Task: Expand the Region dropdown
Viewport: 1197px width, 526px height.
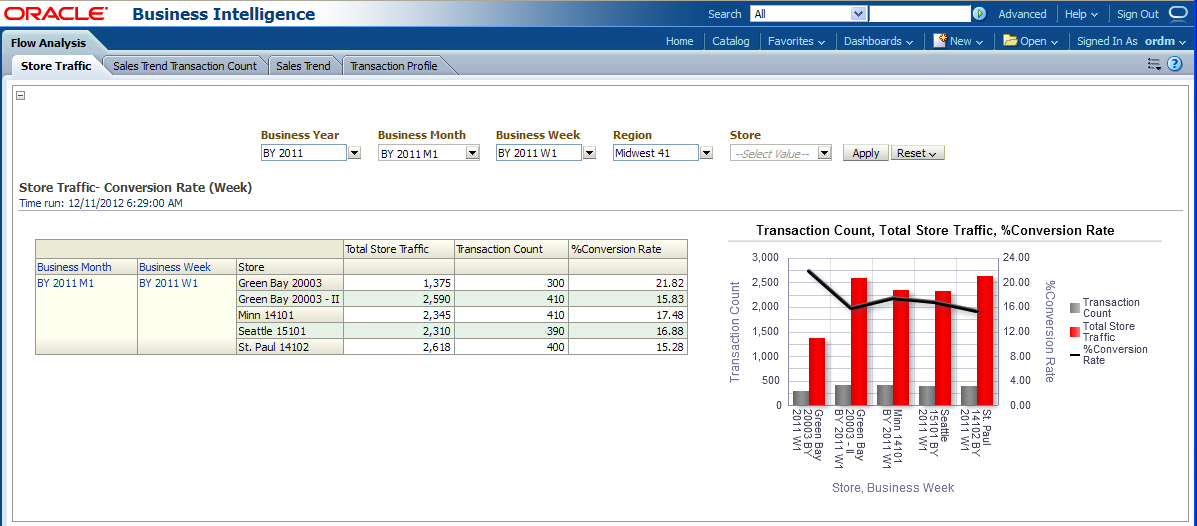Action: point(706,153)
